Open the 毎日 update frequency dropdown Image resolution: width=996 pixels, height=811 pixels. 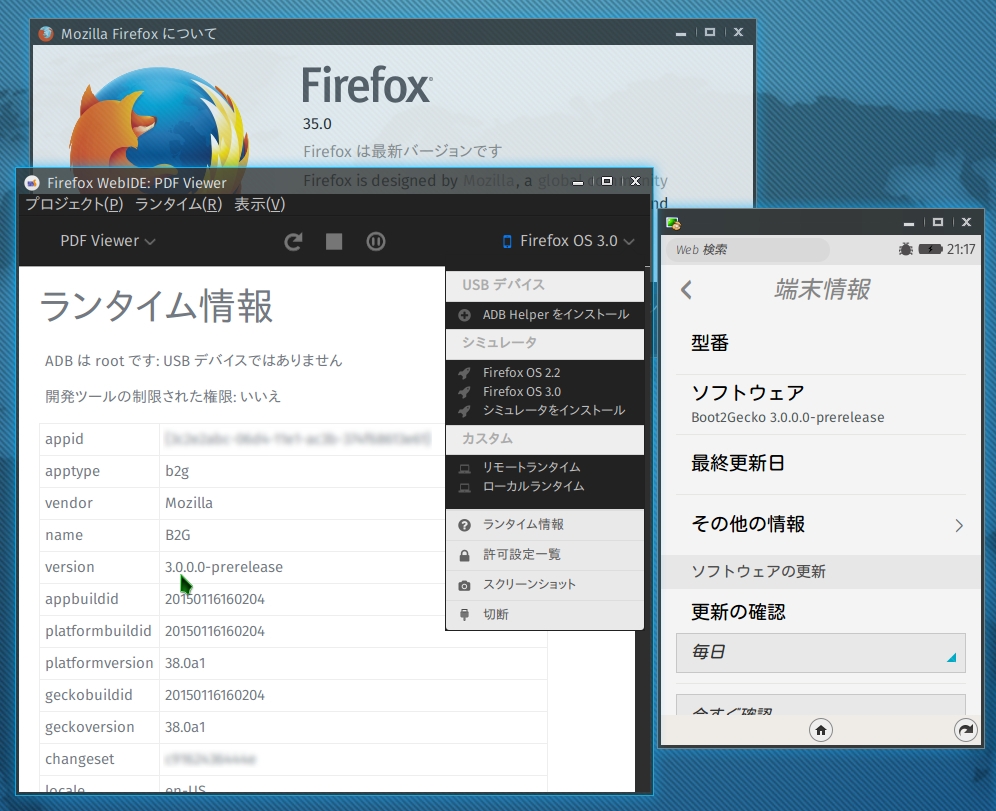click(x=821, y=652)
